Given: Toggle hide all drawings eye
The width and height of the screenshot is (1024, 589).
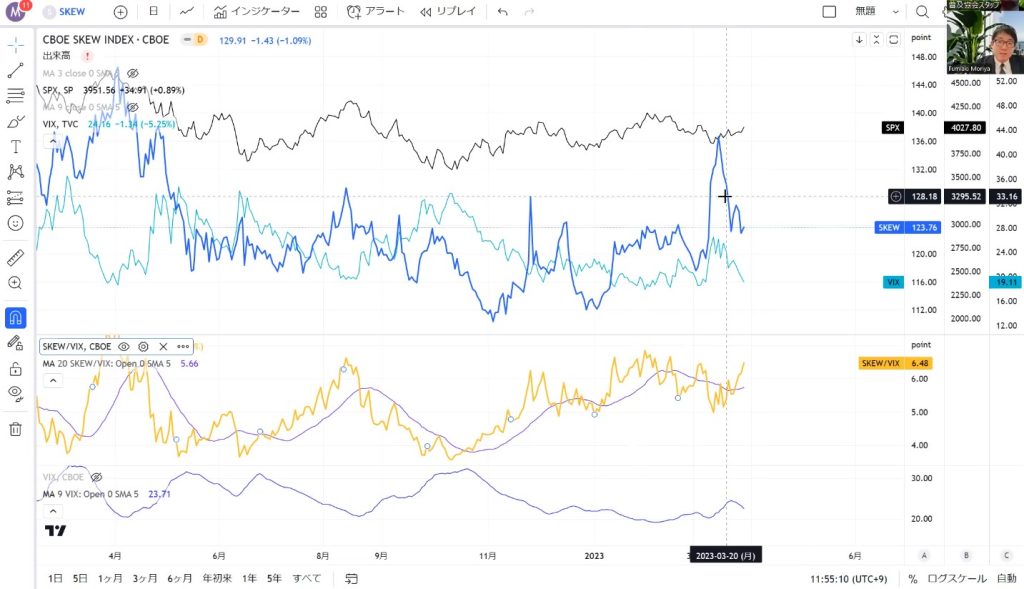Looking at the screenshot, I should tap(16, 393).
